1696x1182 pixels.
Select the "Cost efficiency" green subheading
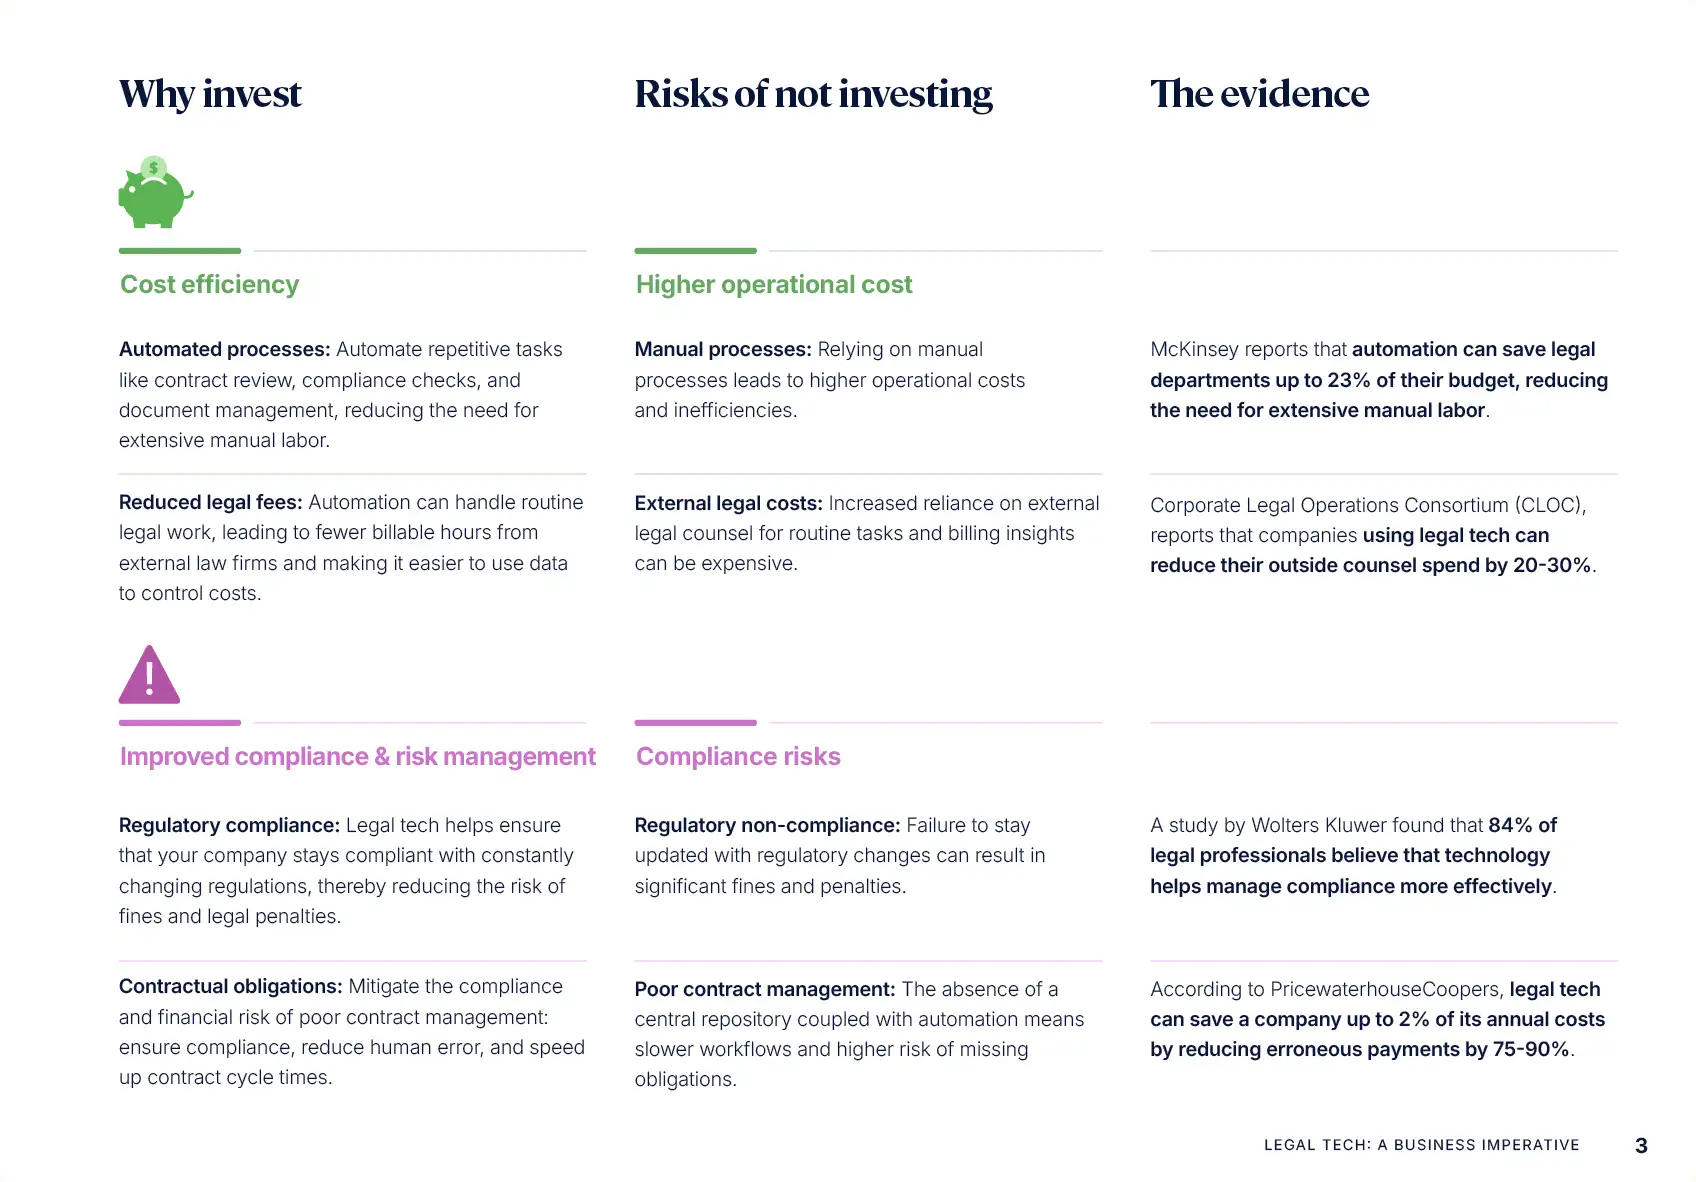[x=209, y=285]
